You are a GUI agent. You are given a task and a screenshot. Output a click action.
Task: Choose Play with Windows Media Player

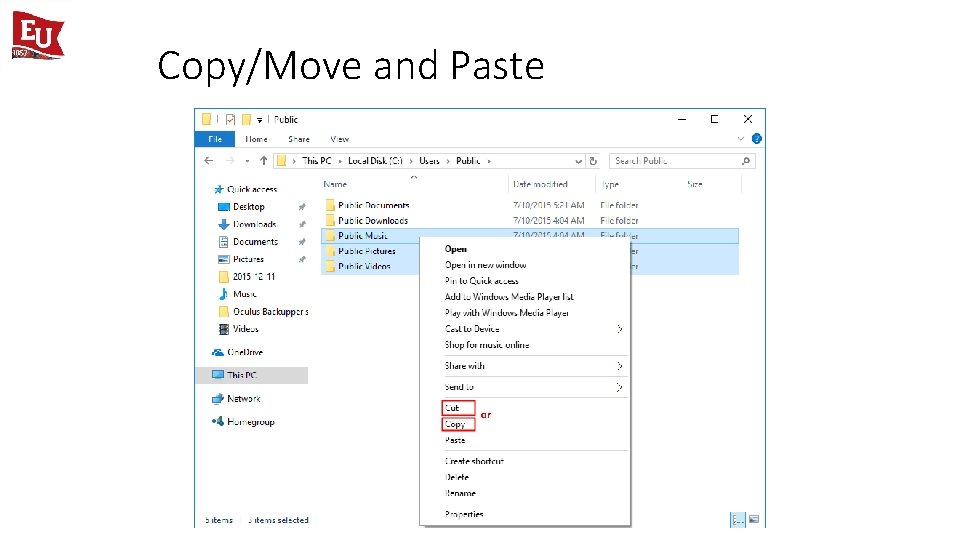pyautogui.click(x=506, y=312)
